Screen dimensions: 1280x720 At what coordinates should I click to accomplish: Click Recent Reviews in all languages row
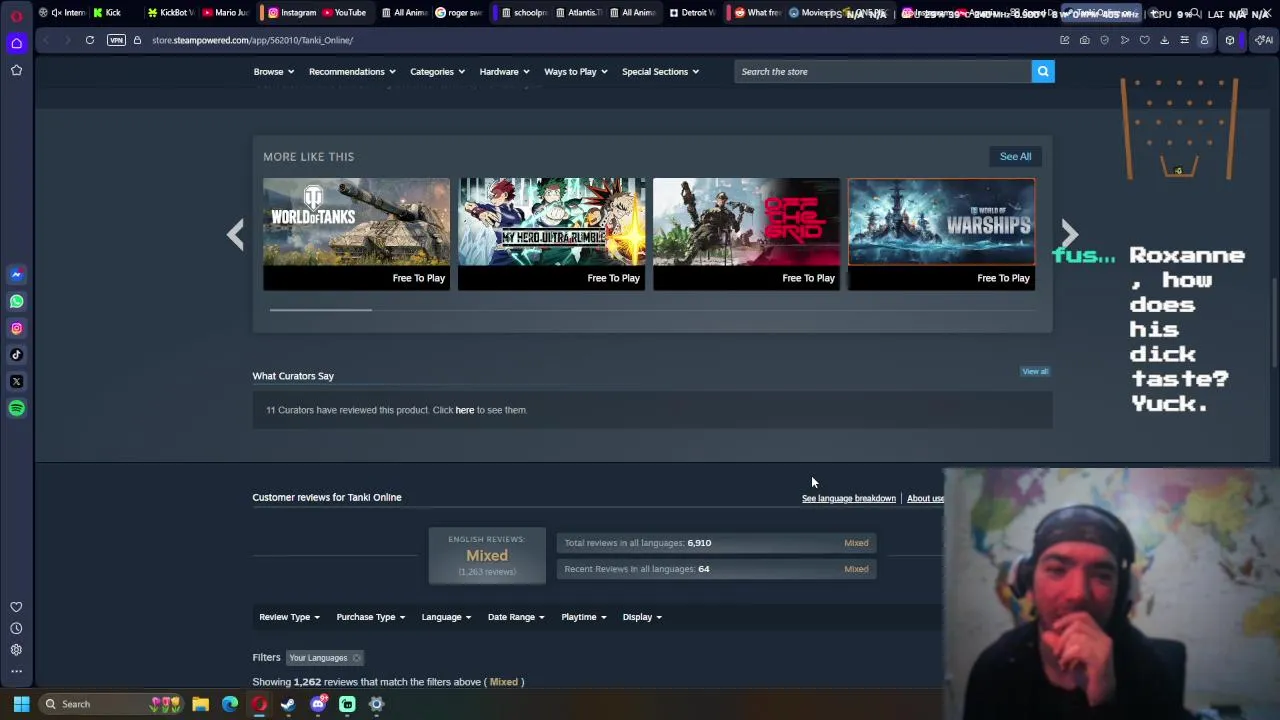click(x=716, y=569)
